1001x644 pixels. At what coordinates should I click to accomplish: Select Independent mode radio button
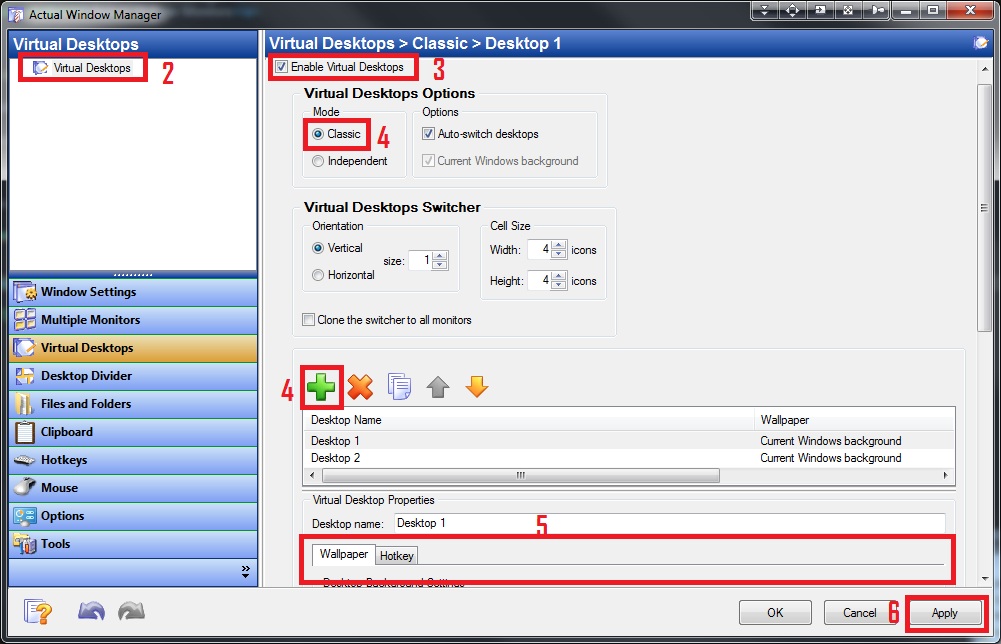[318, 161]
